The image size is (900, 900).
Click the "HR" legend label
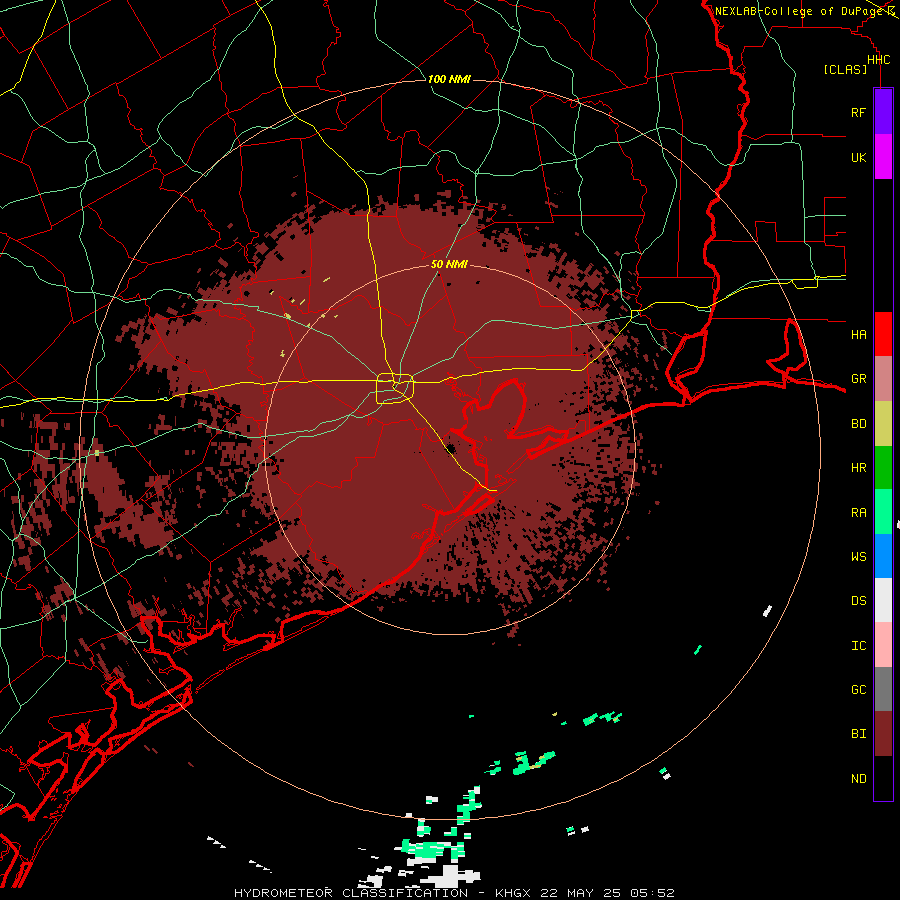858,468
